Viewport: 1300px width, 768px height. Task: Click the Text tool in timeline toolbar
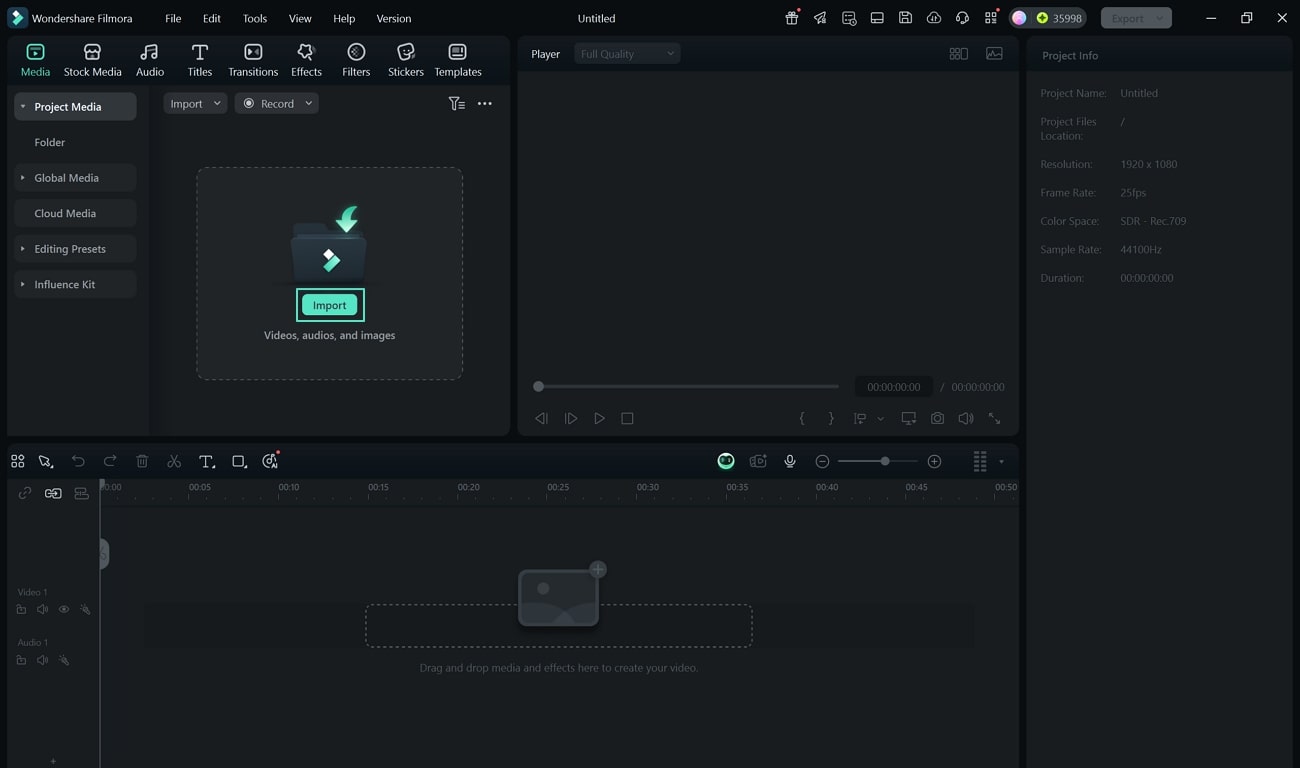[x=206, y=461]
